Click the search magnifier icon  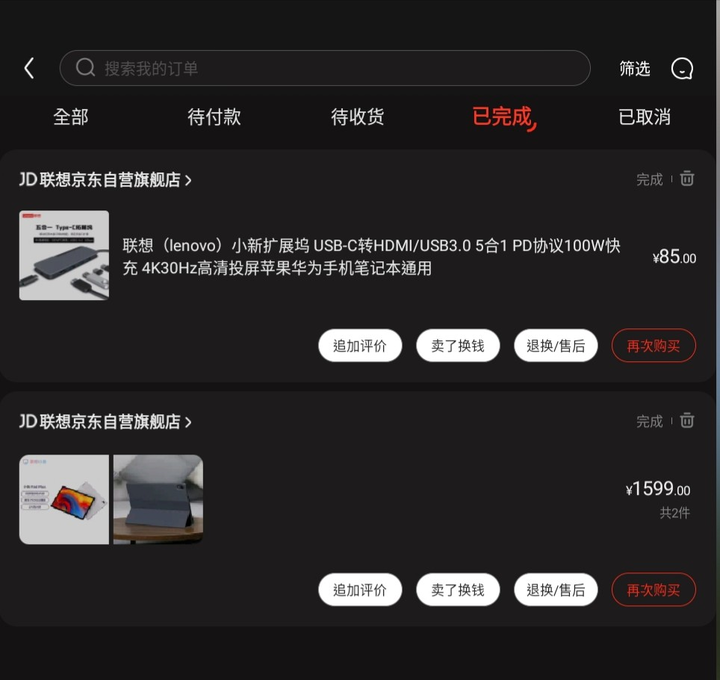click(85, 67)
